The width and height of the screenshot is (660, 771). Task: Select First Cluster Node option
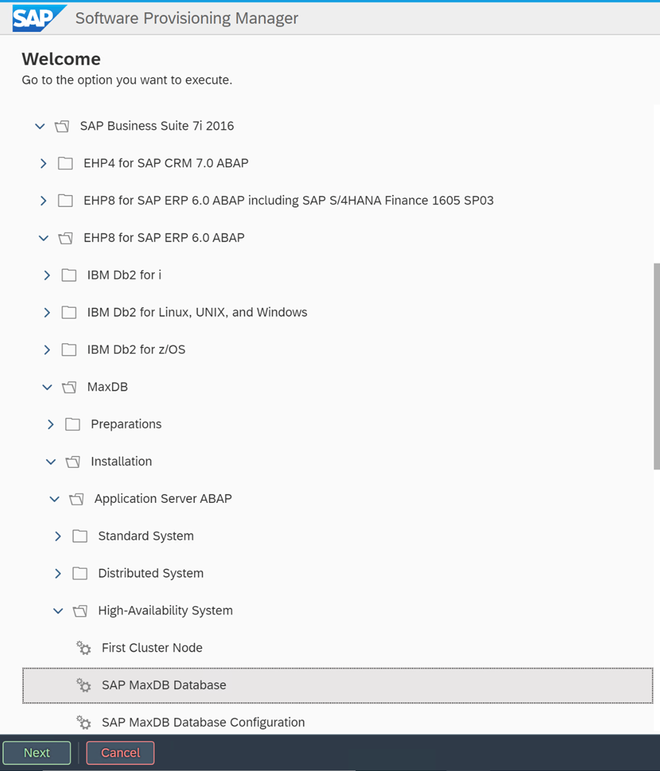point(151,648)
